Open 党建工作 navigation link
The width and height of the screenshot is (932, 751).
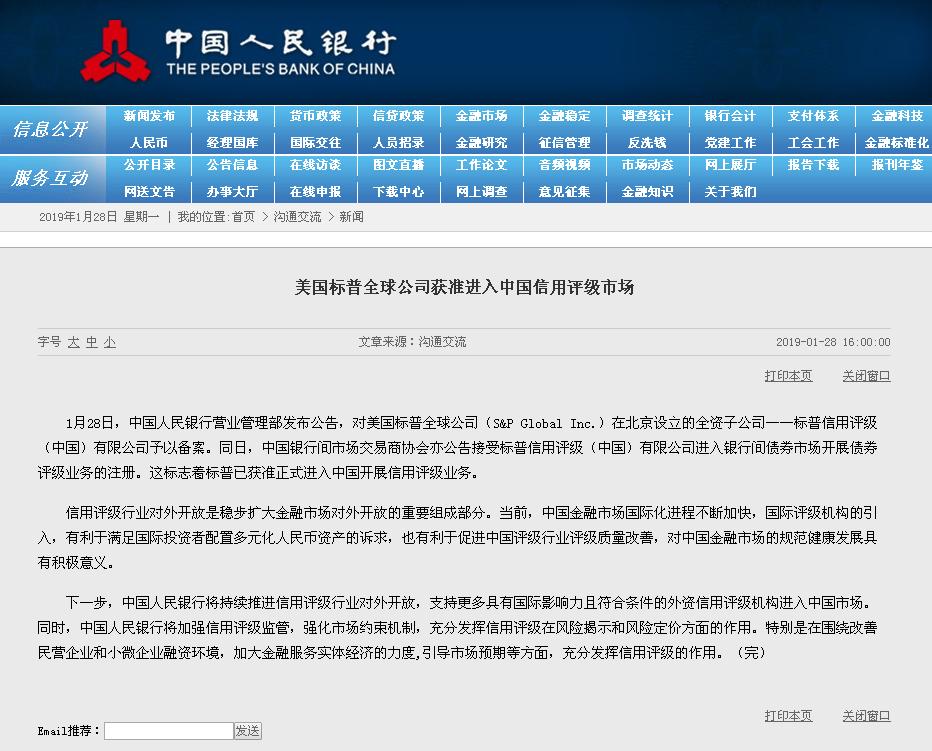(x=731, y=143)
